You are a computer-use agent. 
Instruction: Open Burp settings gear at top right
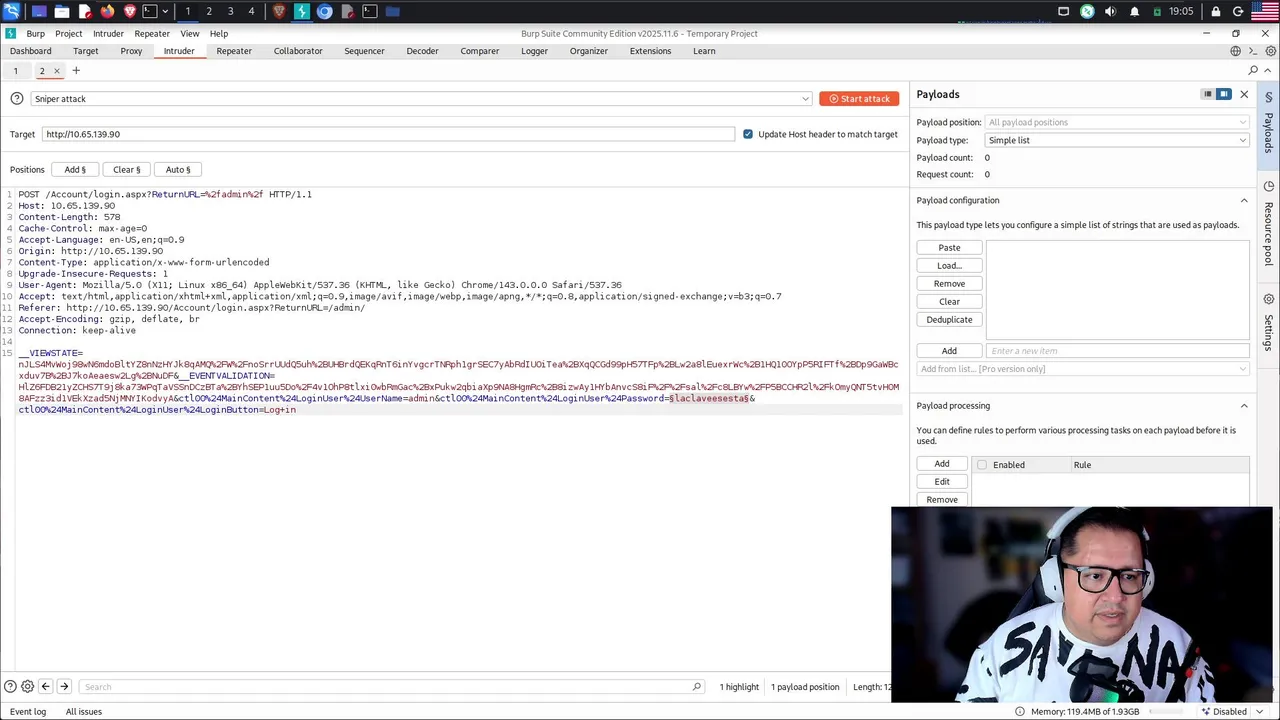click(x=1269, y=51)
